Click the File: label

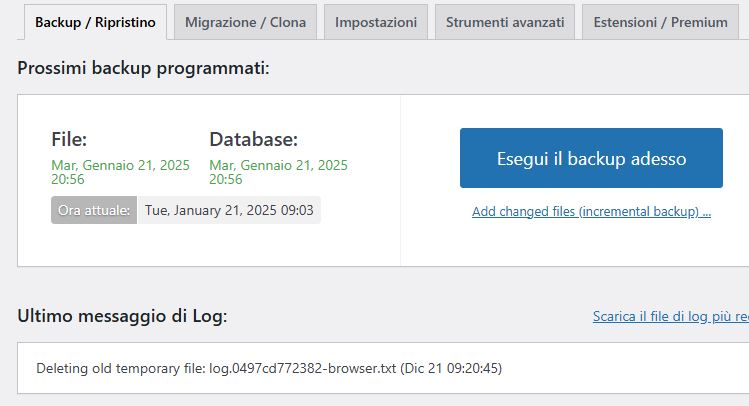pos(69,139)
